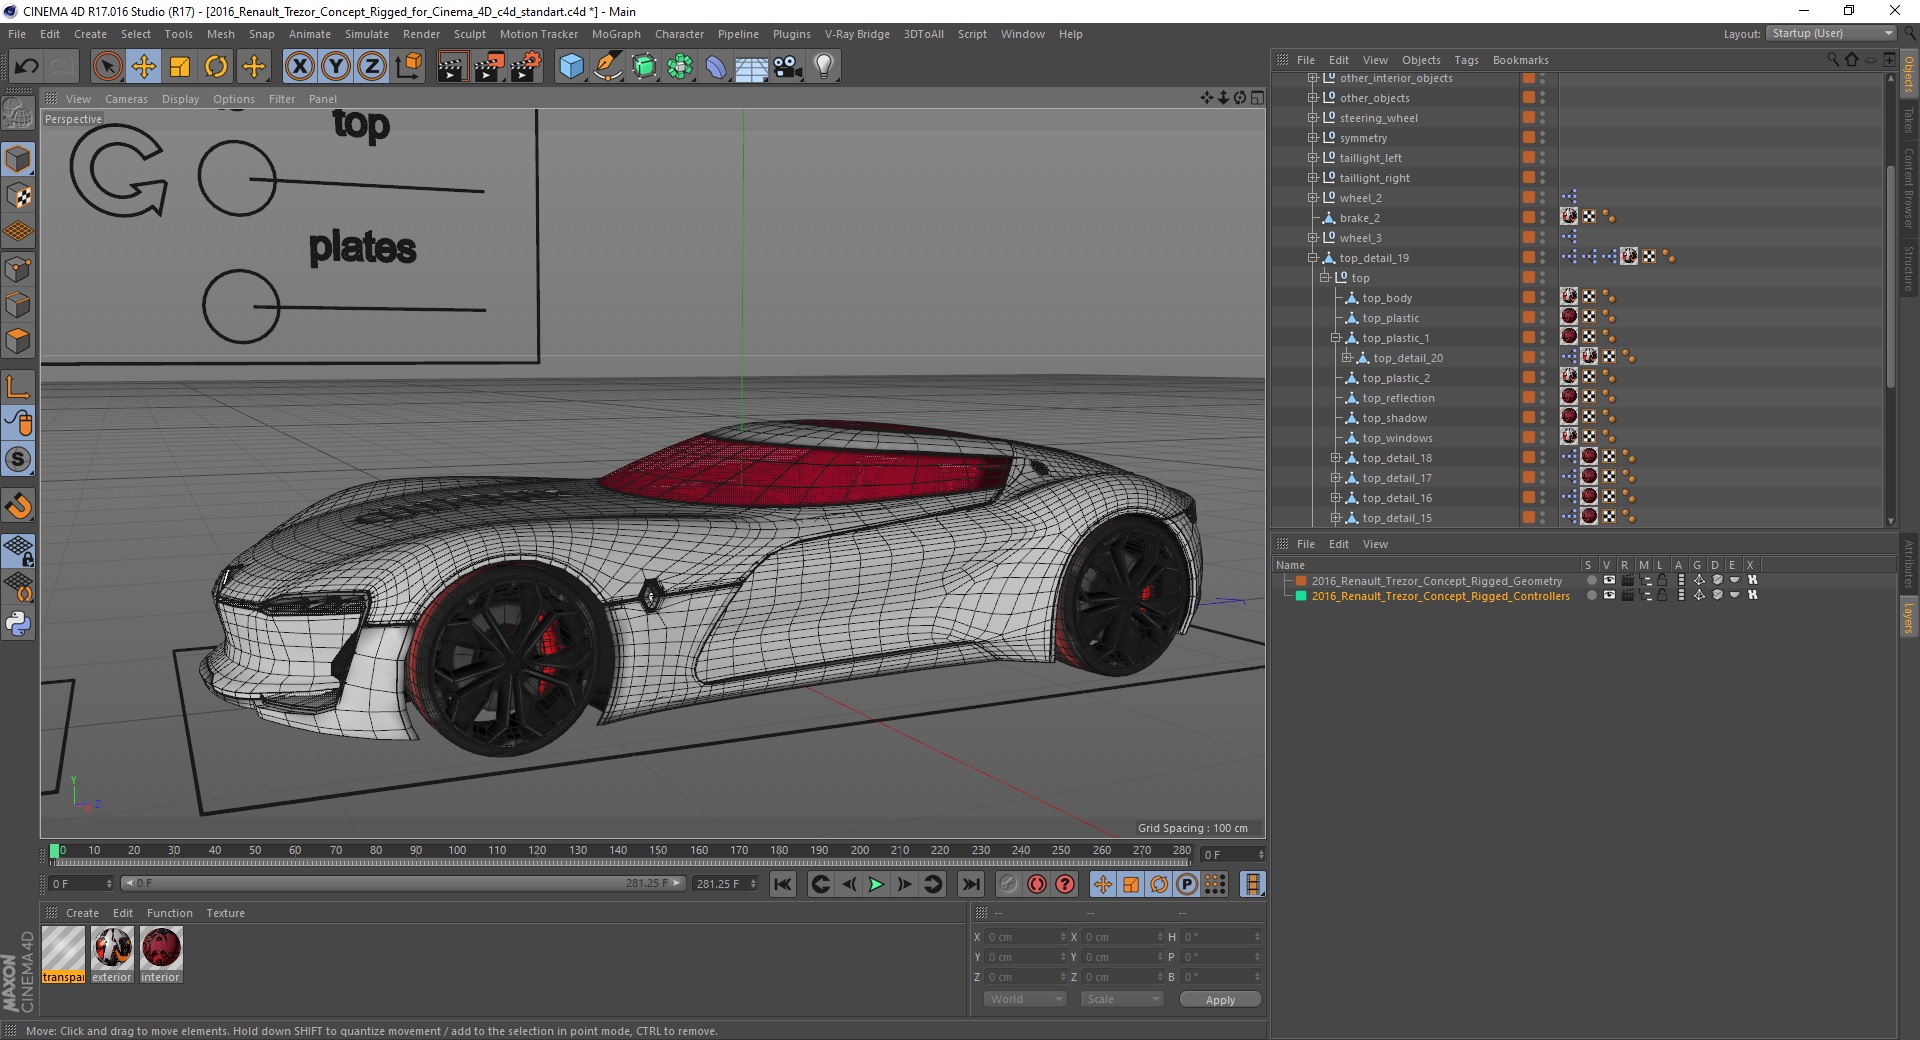Click the green Rigged_Controllers layer color swatch
Screen dimensions: 1920x1040
coord(1301,595)
